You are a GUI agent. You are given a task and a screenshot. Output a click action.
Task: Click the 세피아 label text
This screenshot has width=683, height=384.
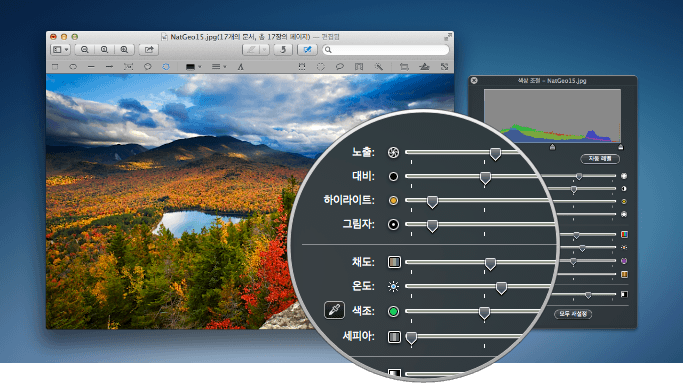(x=358, y=336)
